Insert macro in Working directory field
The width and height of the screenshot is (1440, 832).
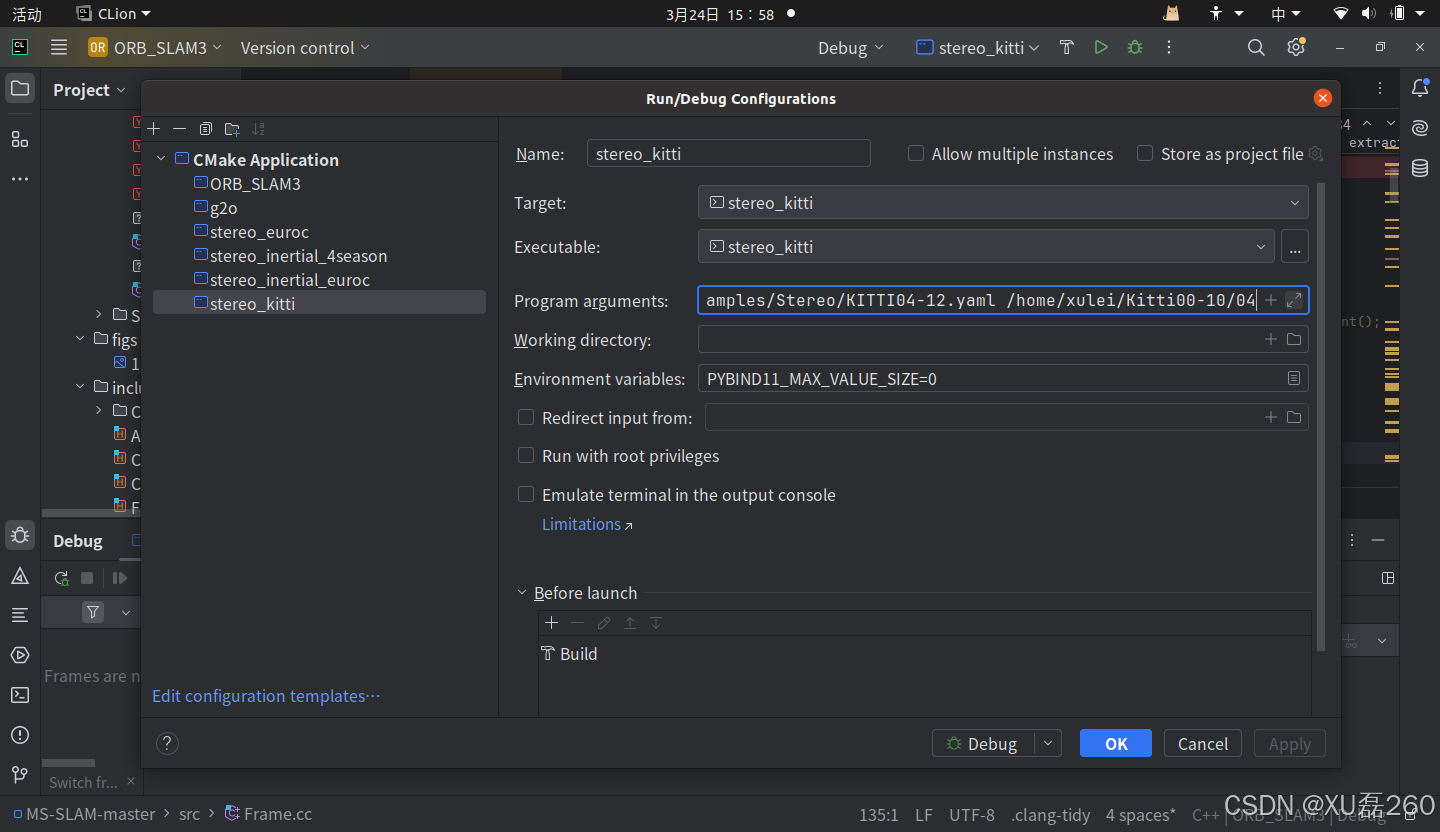[1271, 340]
